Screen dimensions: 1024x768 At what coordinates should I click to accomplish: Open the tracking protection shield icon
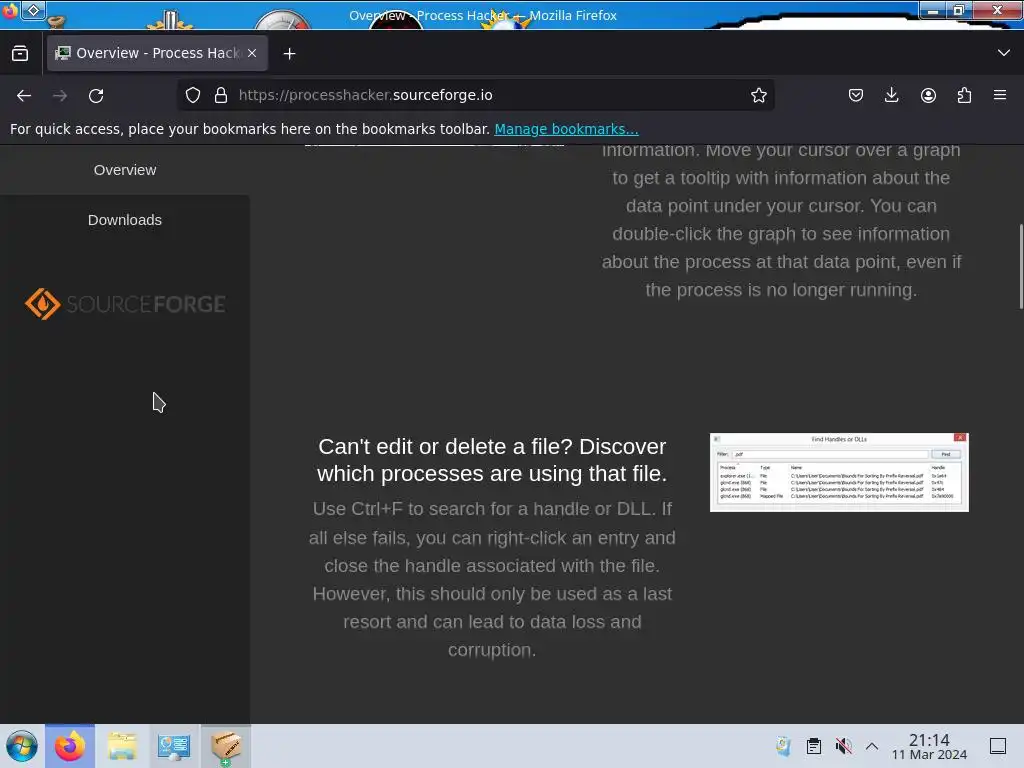pos(193,95)
